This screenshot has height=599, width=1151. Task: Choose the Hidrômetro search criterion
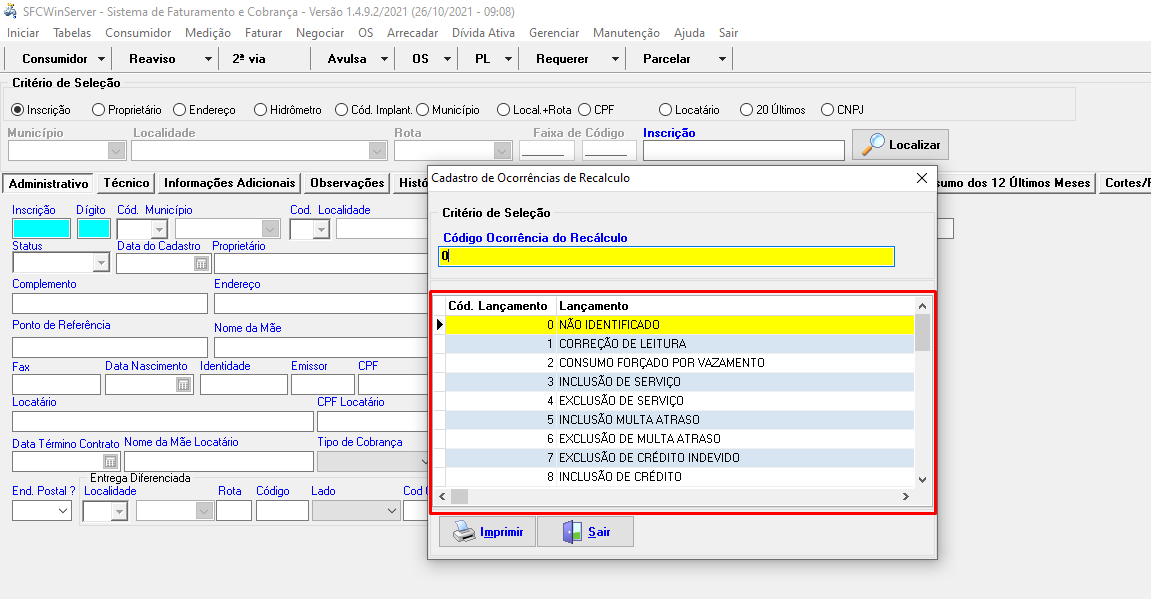260,110
